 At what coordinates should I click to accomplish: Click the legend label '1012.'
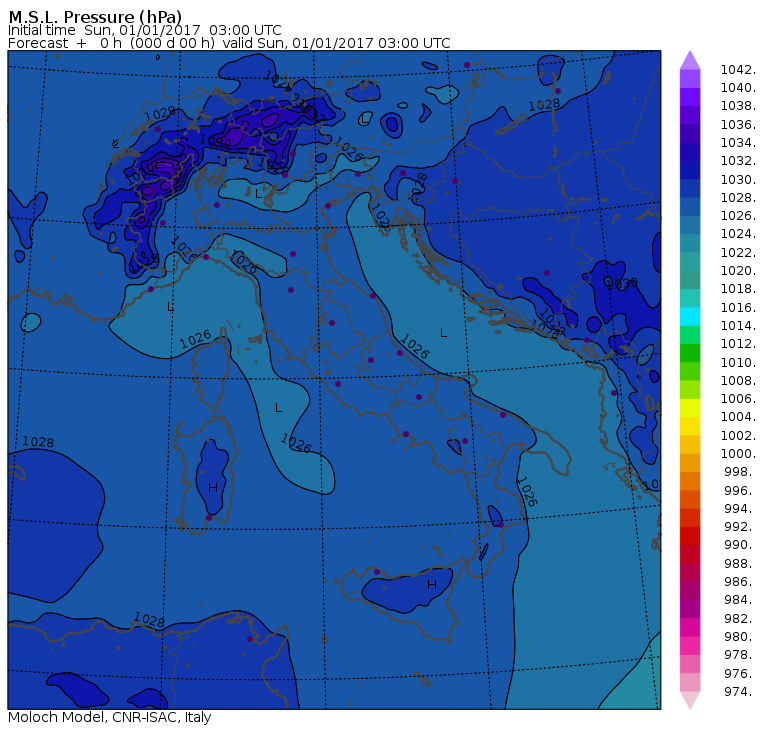(738, 343)
